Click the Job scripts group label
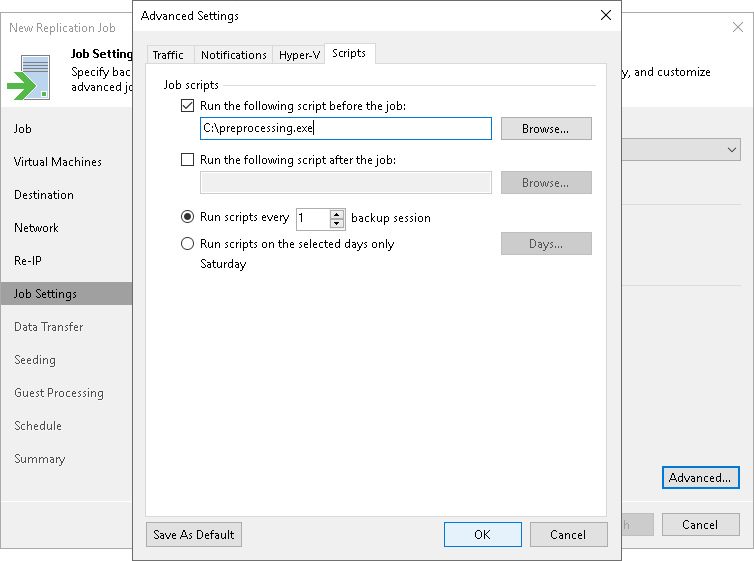 [x=191, y=85]
